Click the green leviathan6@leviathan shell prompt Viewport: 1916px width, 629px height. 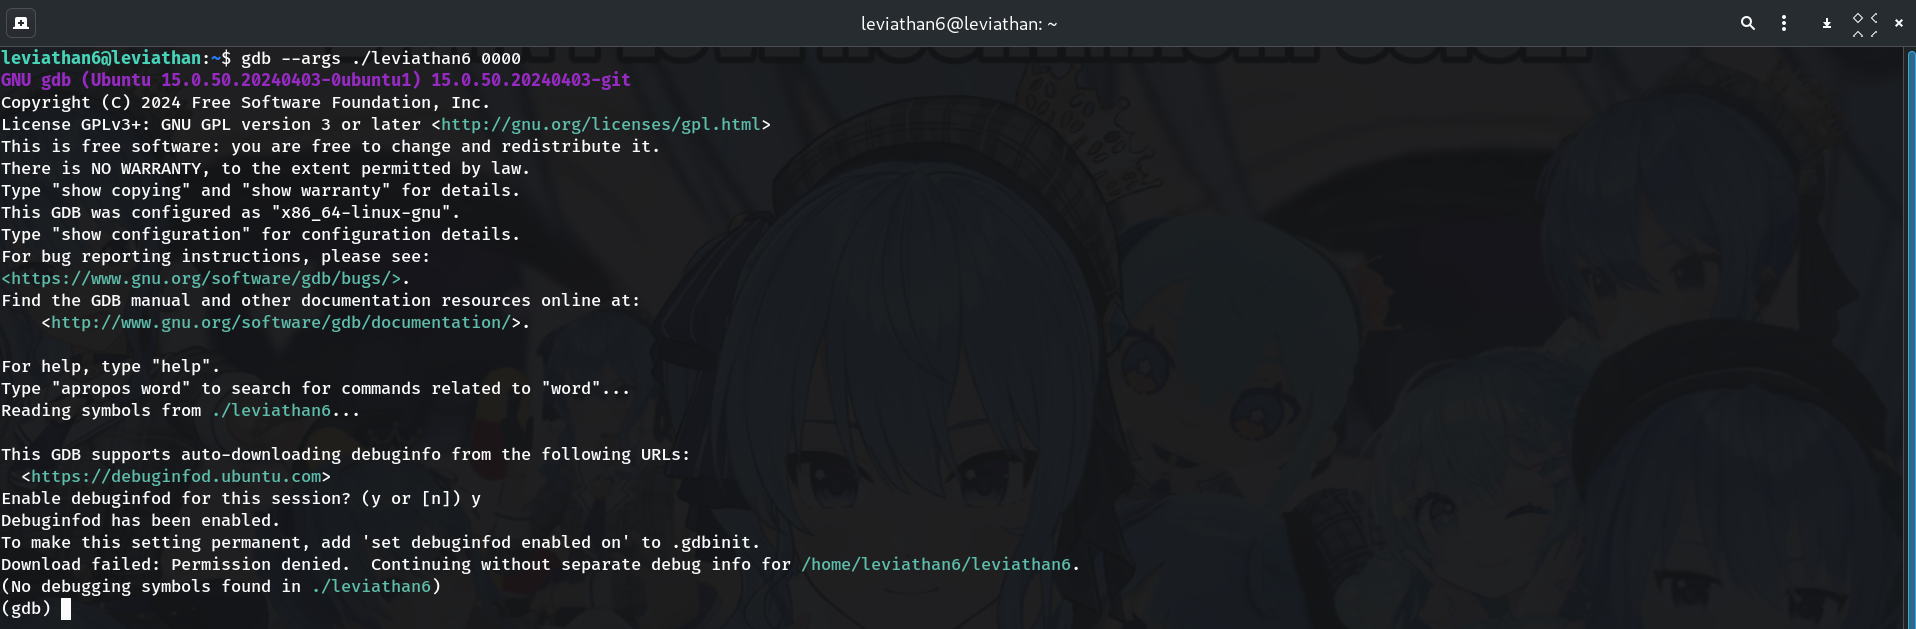coord(101,58)
